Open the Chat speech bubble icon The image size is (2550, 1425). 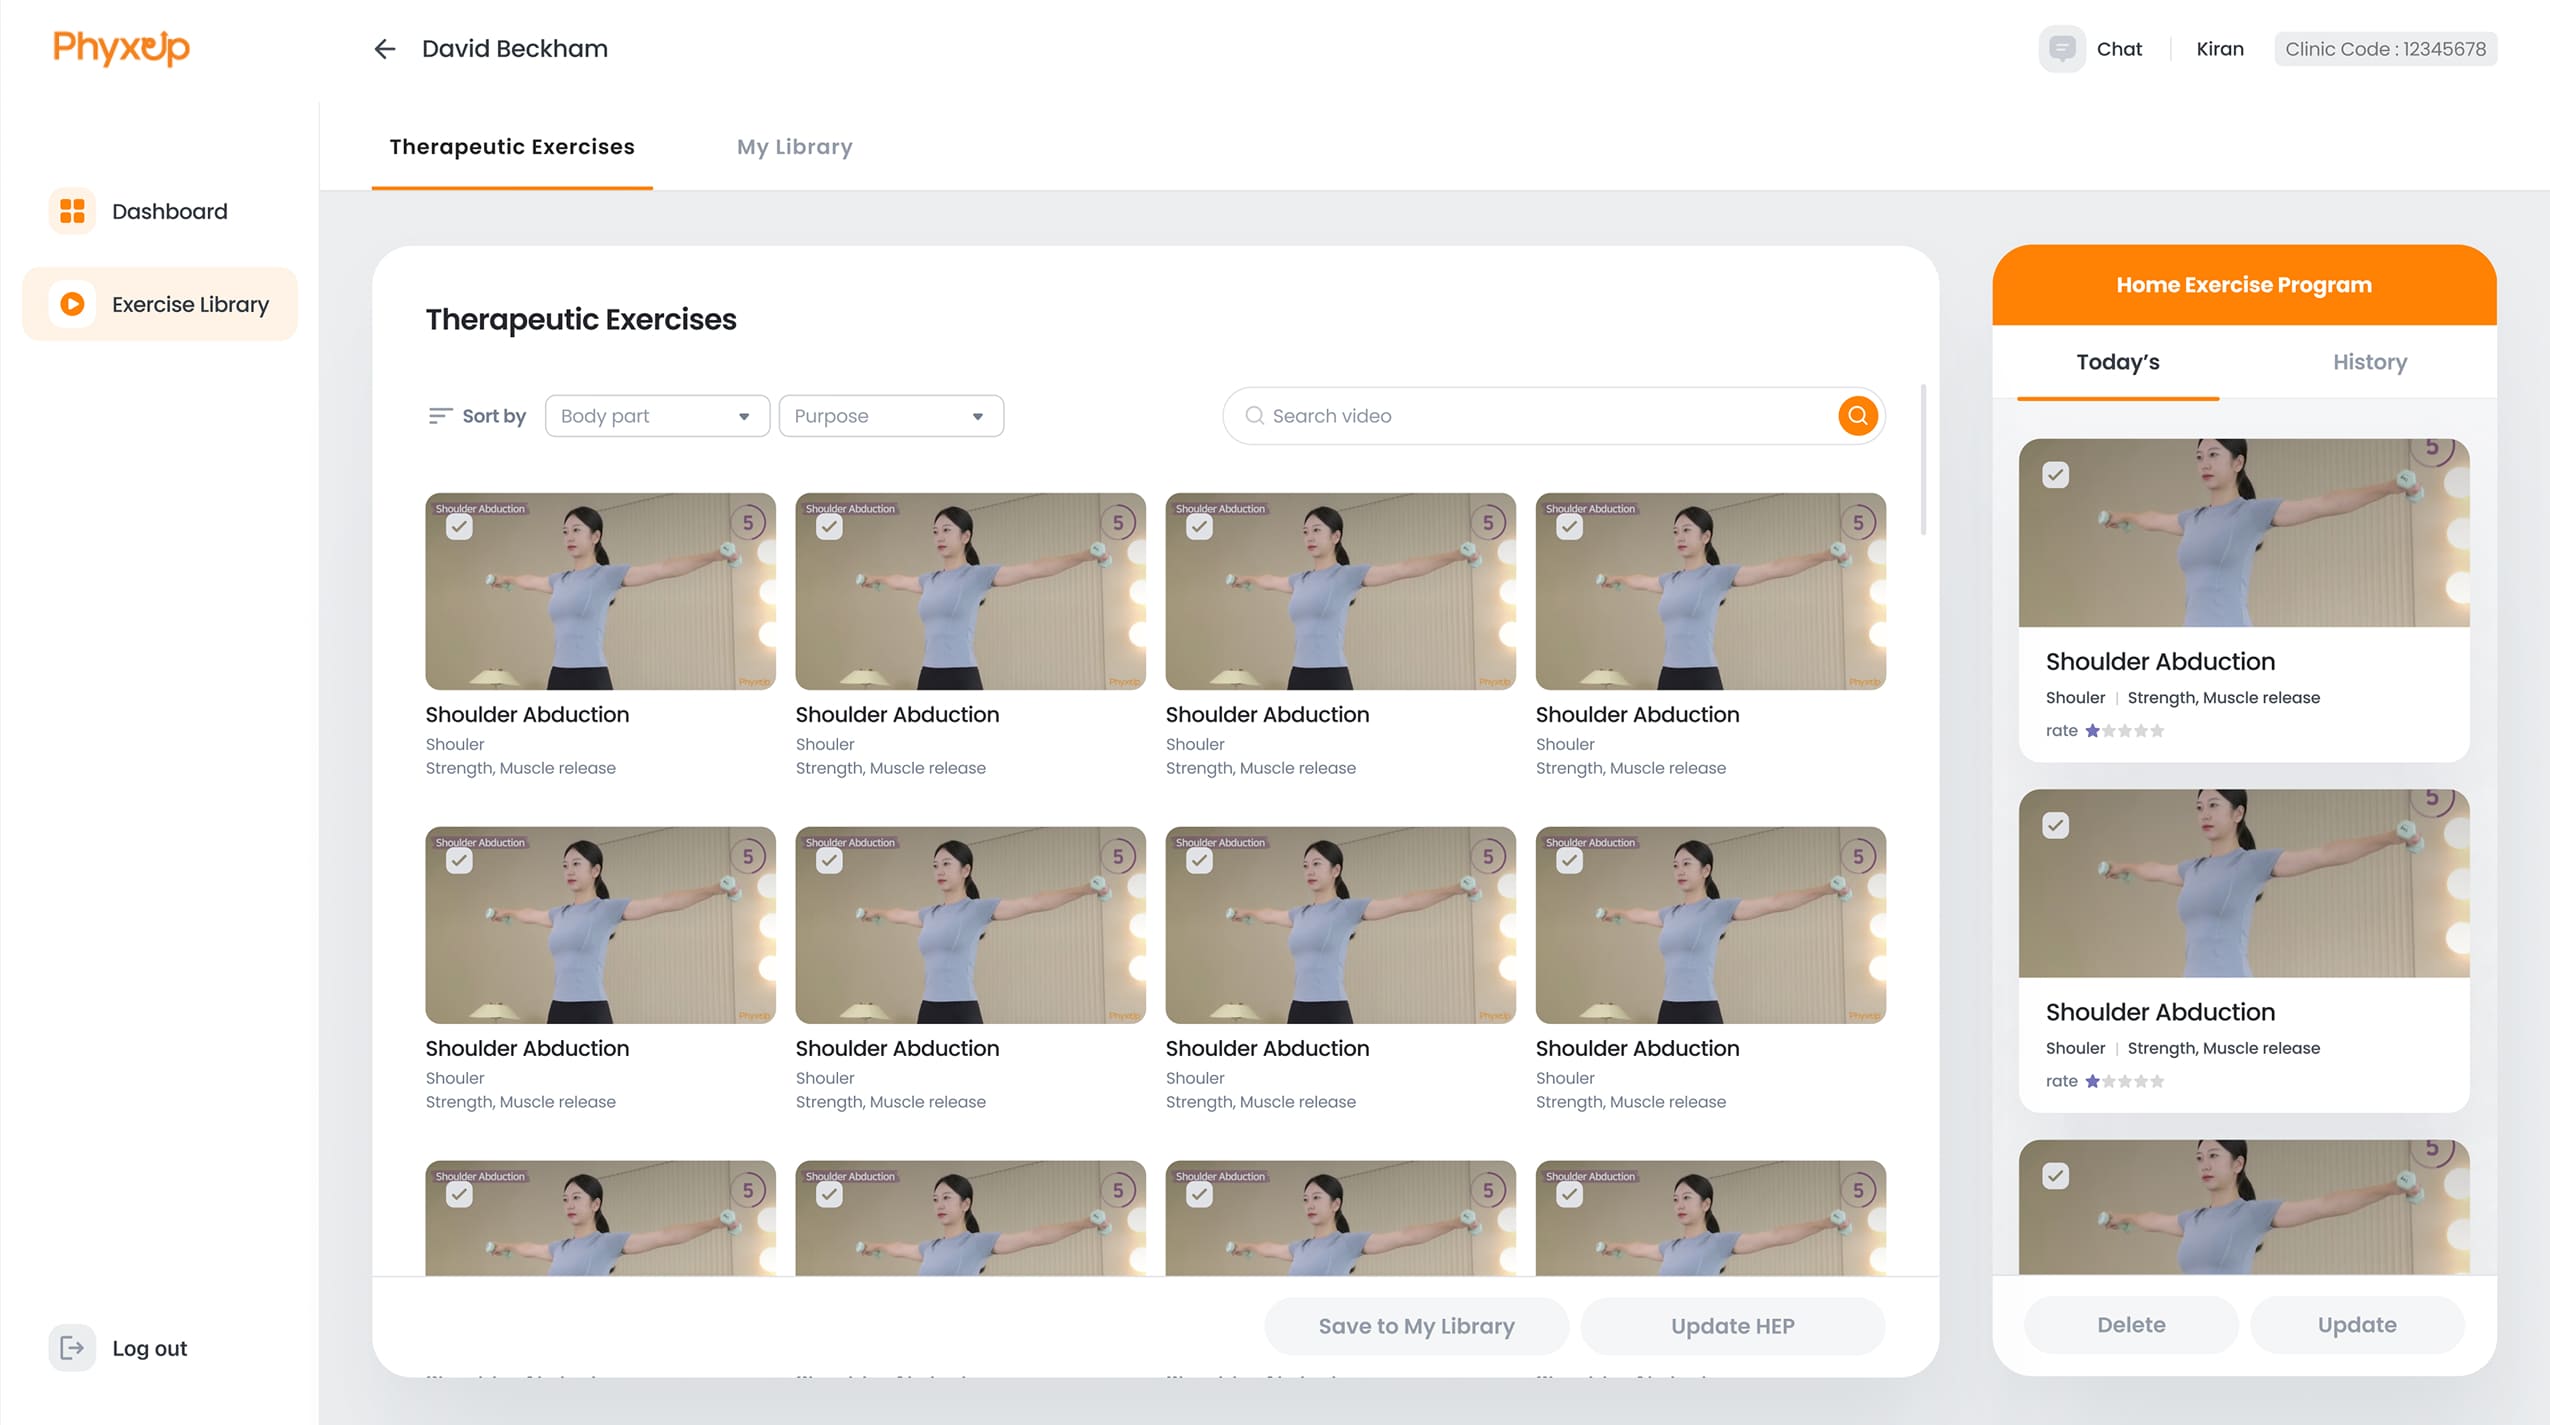tap(2061, 49)
